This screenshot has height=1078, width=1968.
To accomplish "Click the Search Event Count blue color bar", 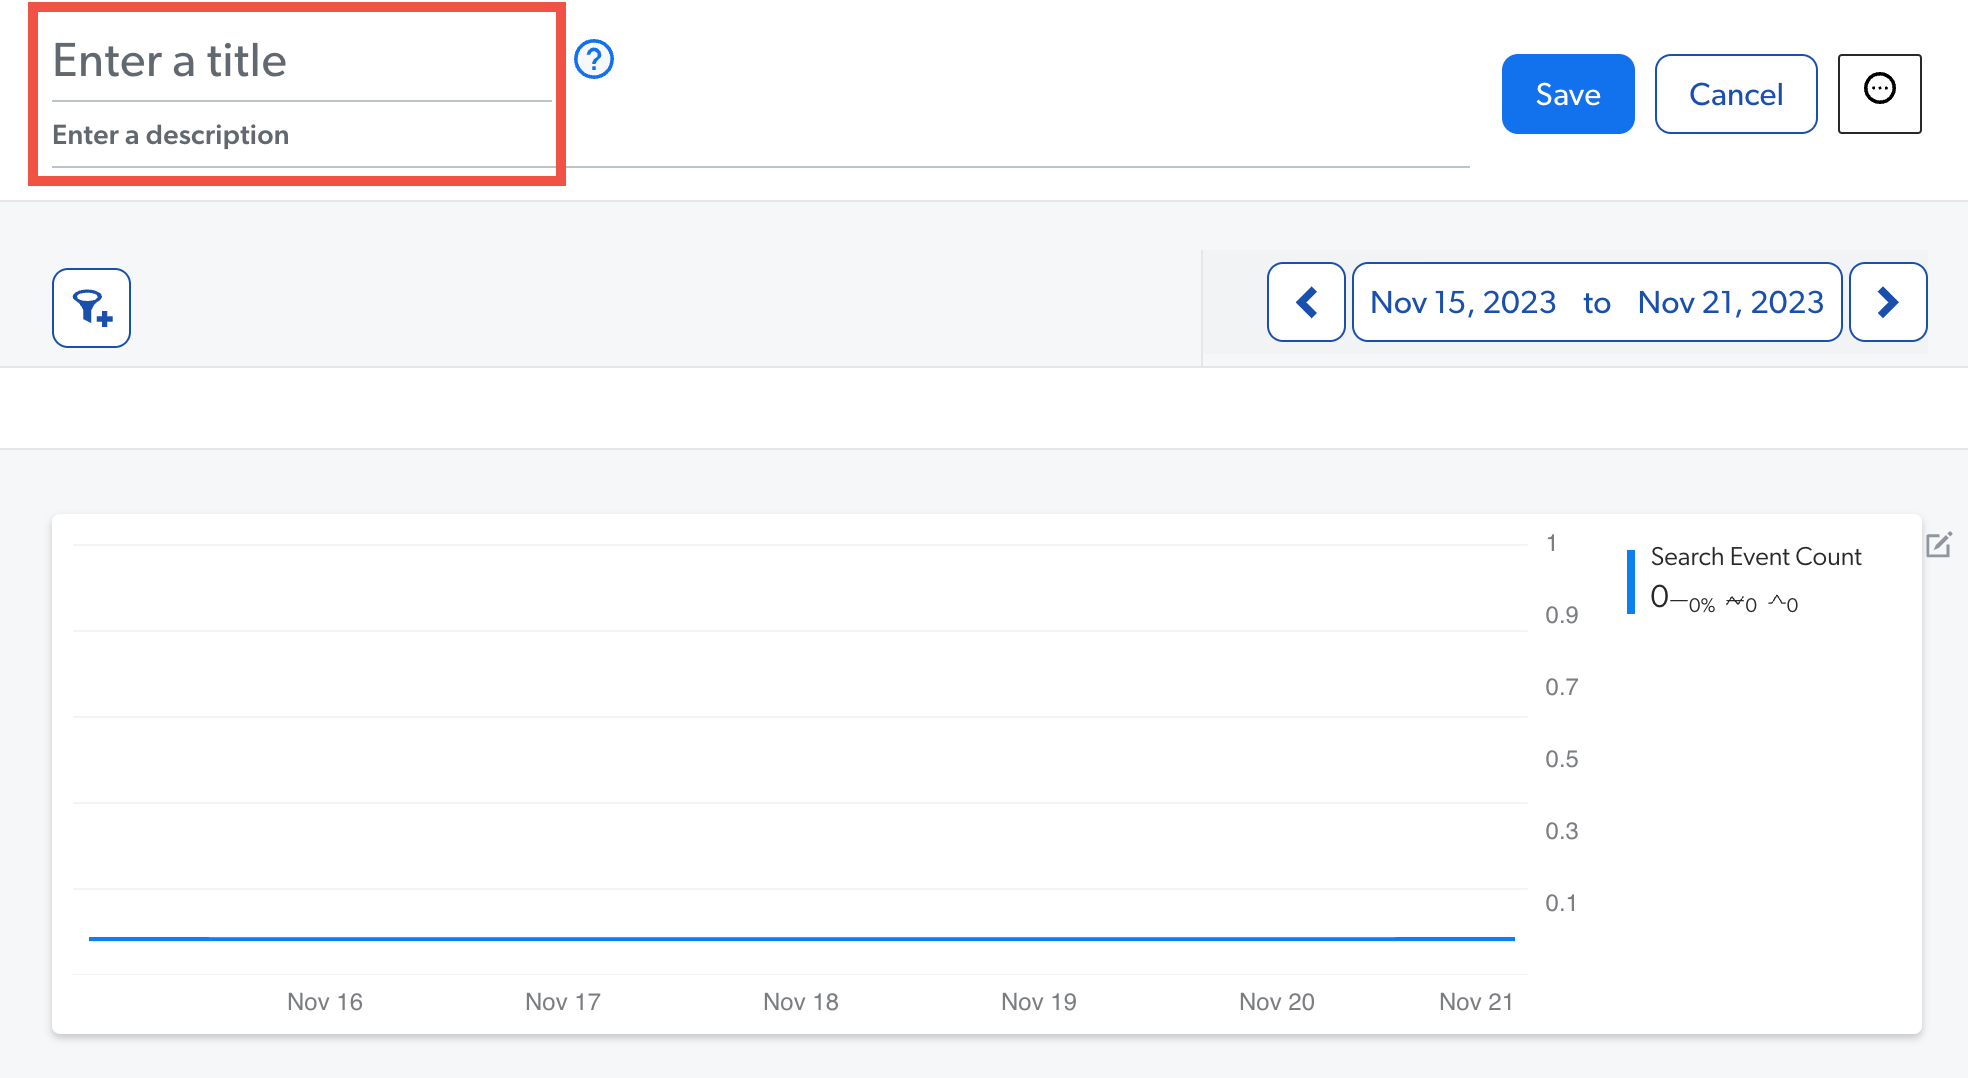I will [1631, 581].
